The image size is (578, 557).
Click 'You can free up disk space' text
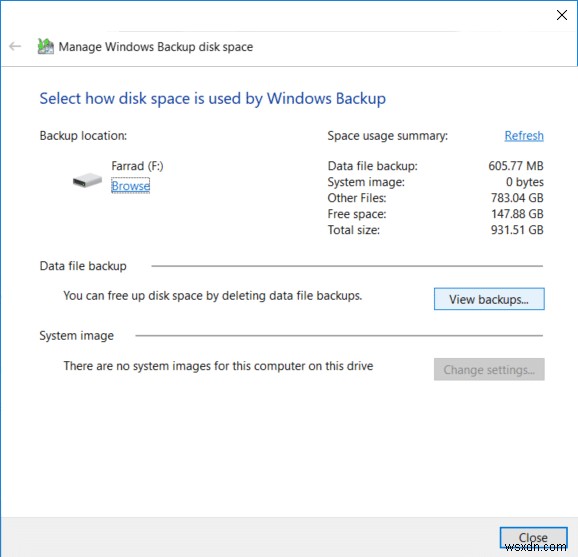pos(212,296)
